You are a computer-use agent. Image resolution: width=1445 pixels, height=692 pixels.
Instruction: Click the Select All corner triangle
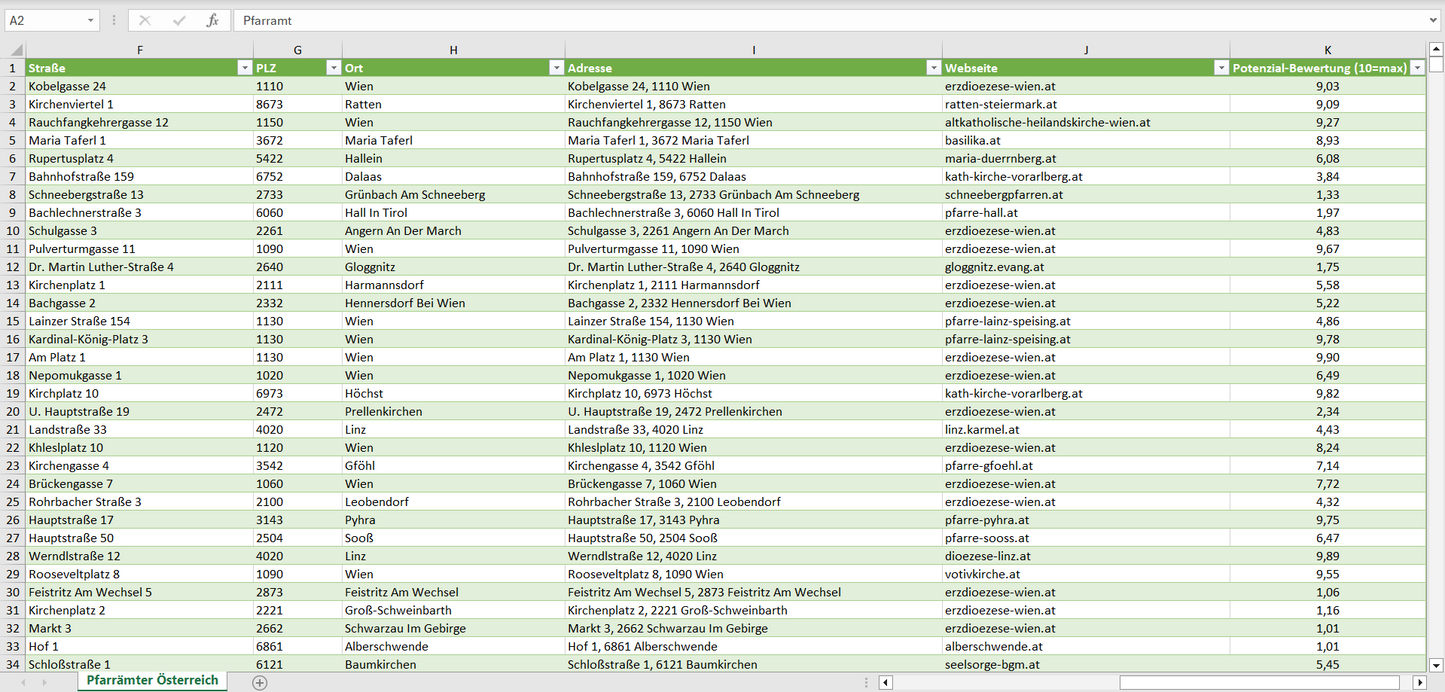pos(13,50)
